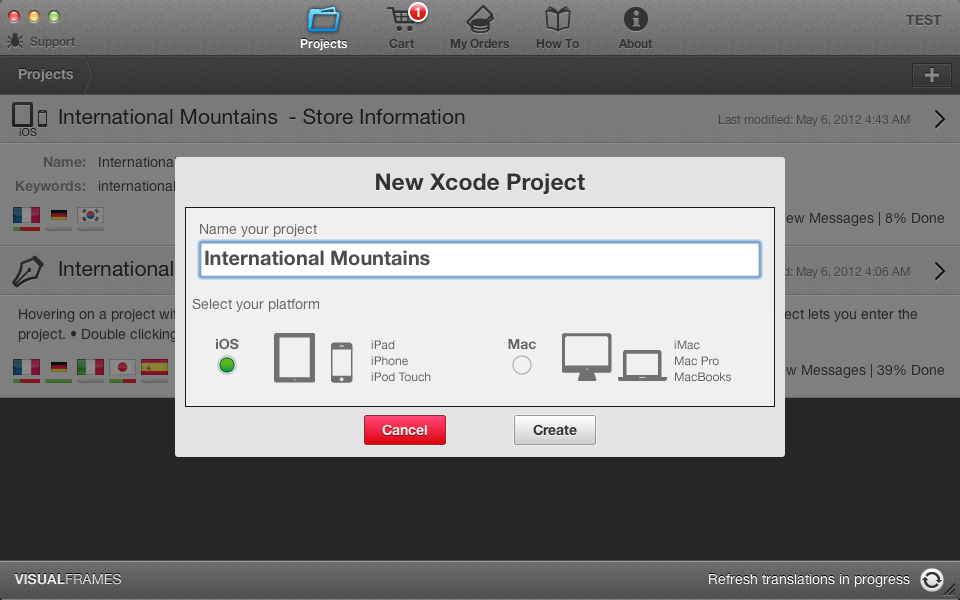Image resolution: width=960 pixels, height=600 pixels.
Task: Expand International Mountains Store Information arrow
Action: click(940, 119)
